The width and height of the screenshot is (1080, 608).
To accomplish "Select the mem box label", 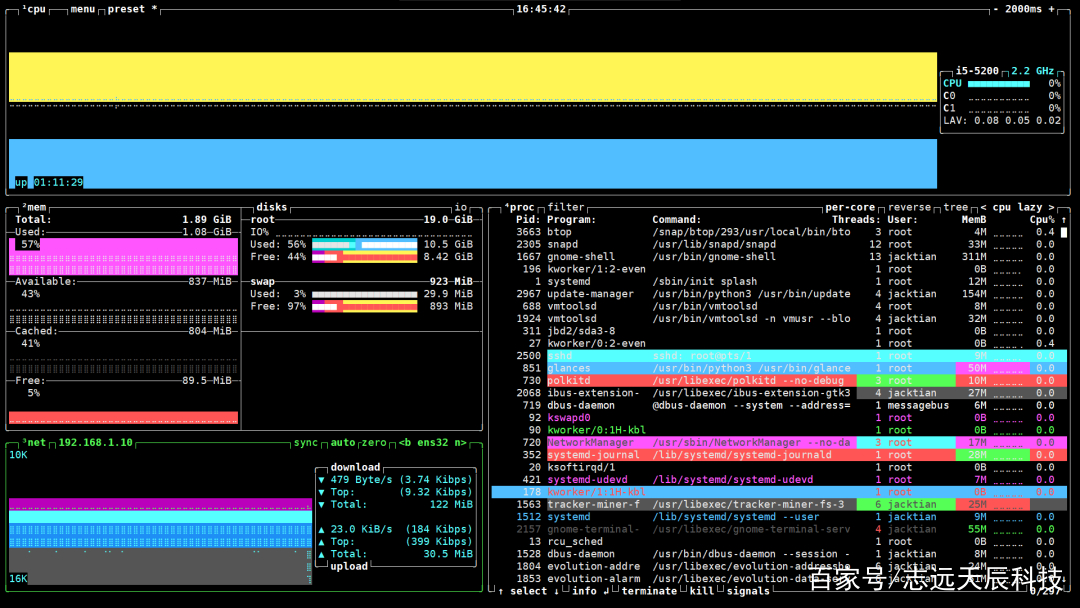I will click(x=34, y=207).
